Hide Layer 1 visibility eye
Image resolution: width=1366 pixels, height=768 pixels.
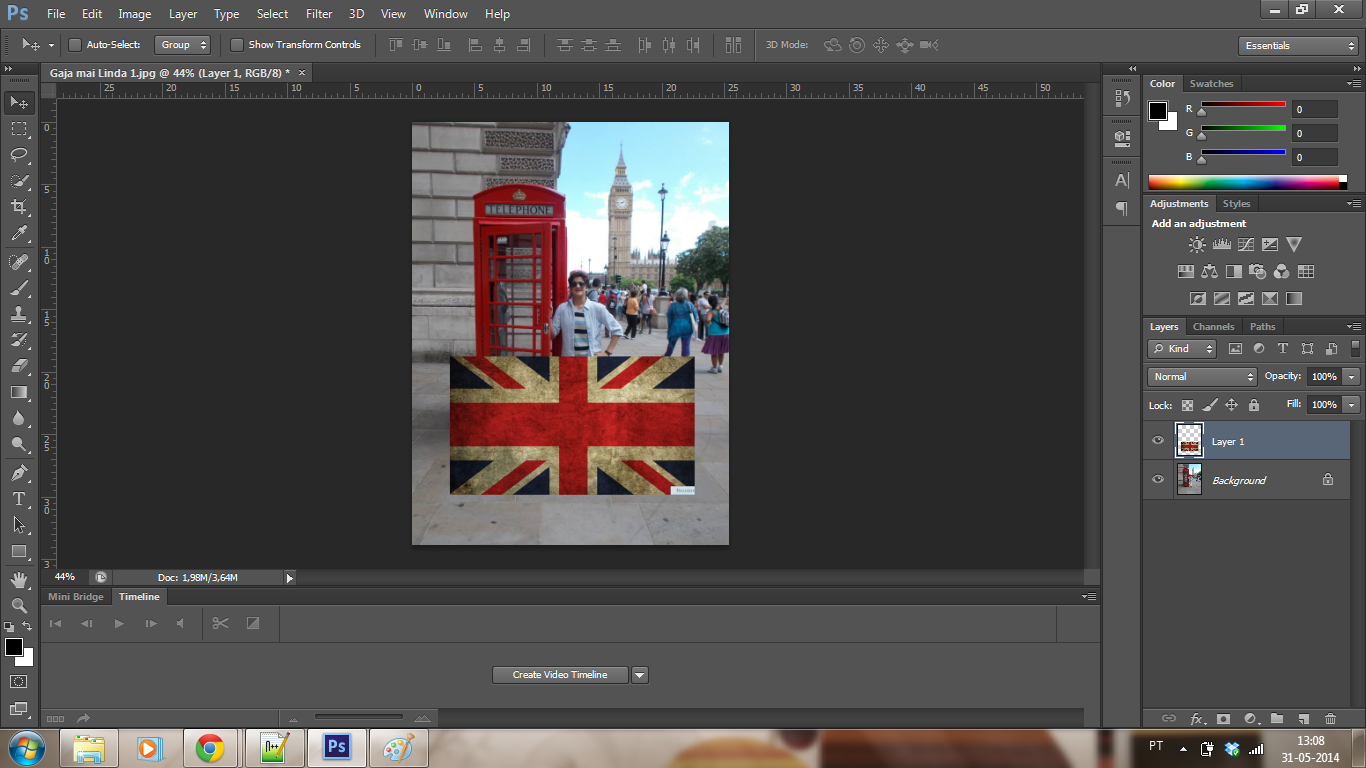(x=1158, y=441)
